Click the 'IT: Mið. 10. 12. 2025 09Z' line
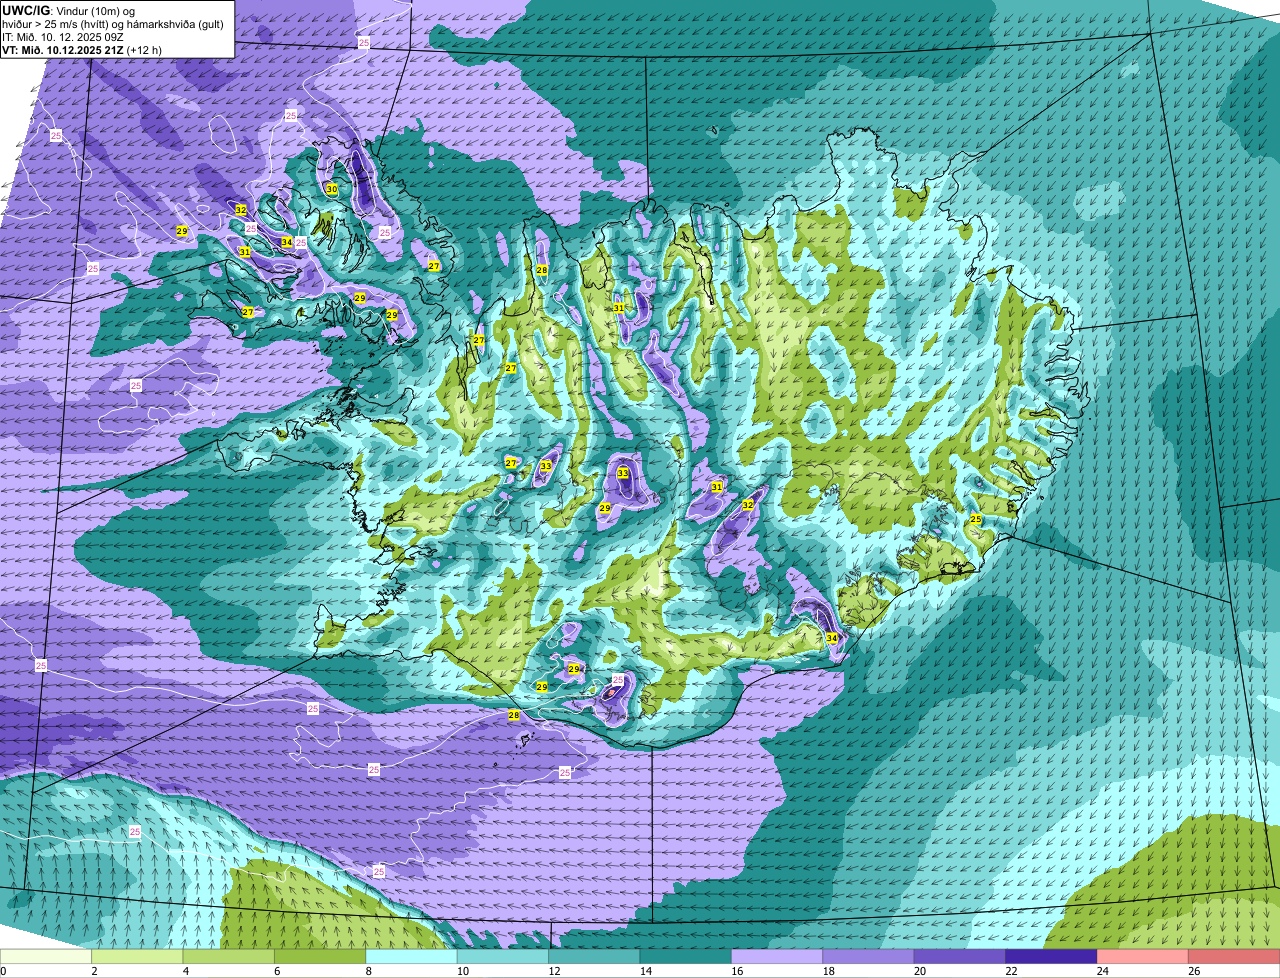This screenshot has width=1280, height=978. (65, 36)
